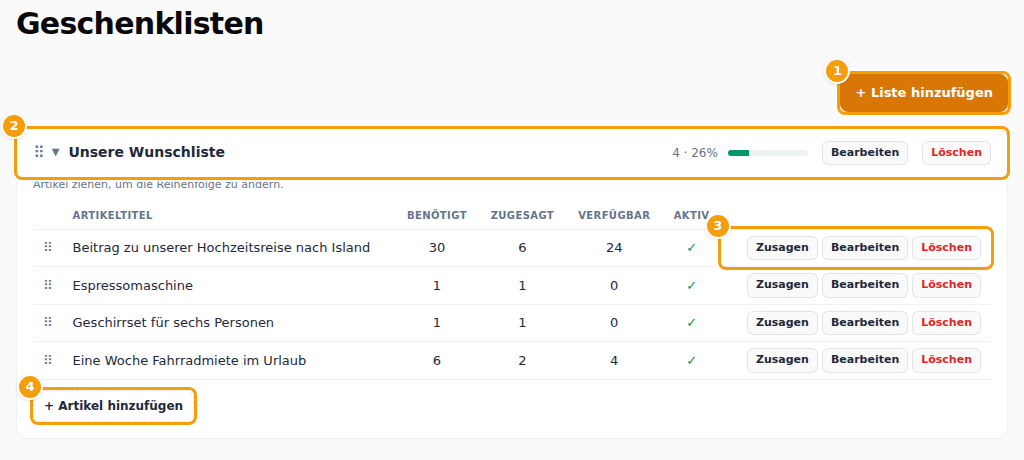
Task: Click Bearbeiten for Eine Woche Fahrradmiete
Action: coord(865,360)
